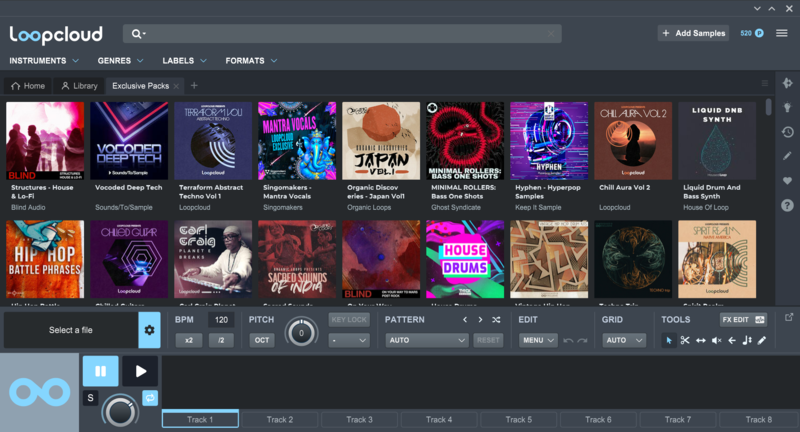The image size is (800, 432).
Task: Click the help question mark icon
Action: (x=788, y=205)
